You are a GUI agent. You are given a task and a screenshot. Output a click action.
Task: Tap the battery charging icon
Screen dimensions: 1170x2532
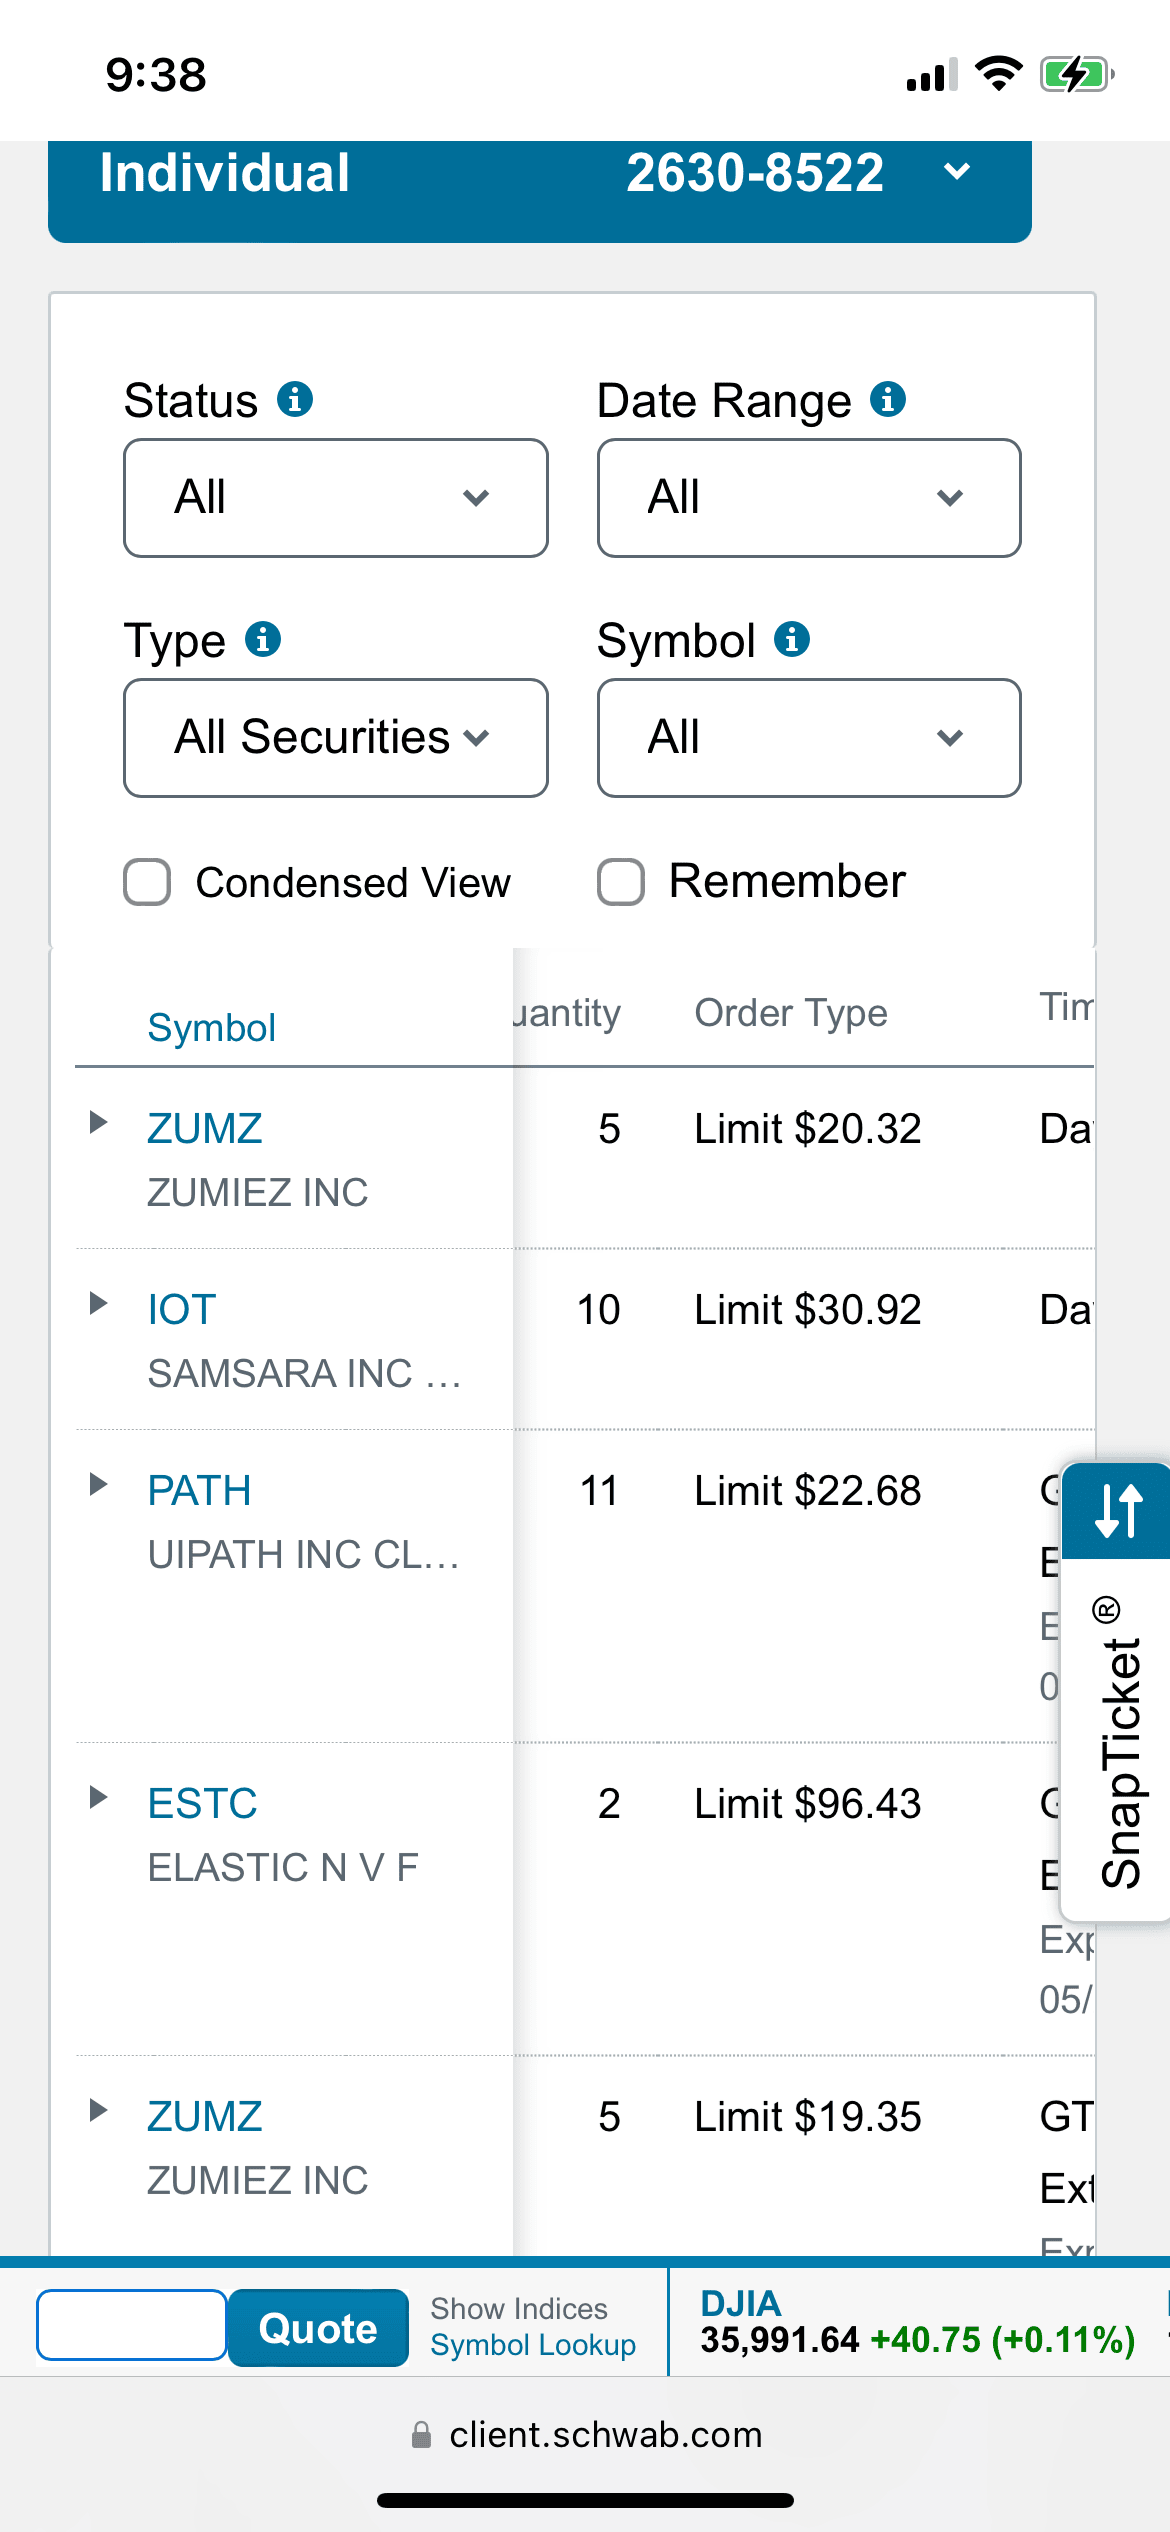pyautogui.click(x=1076, y=74)
